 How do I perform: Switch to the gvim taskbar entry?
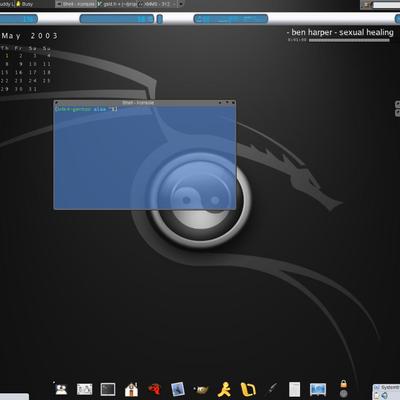pyautogui.click(x=116, y=4)
